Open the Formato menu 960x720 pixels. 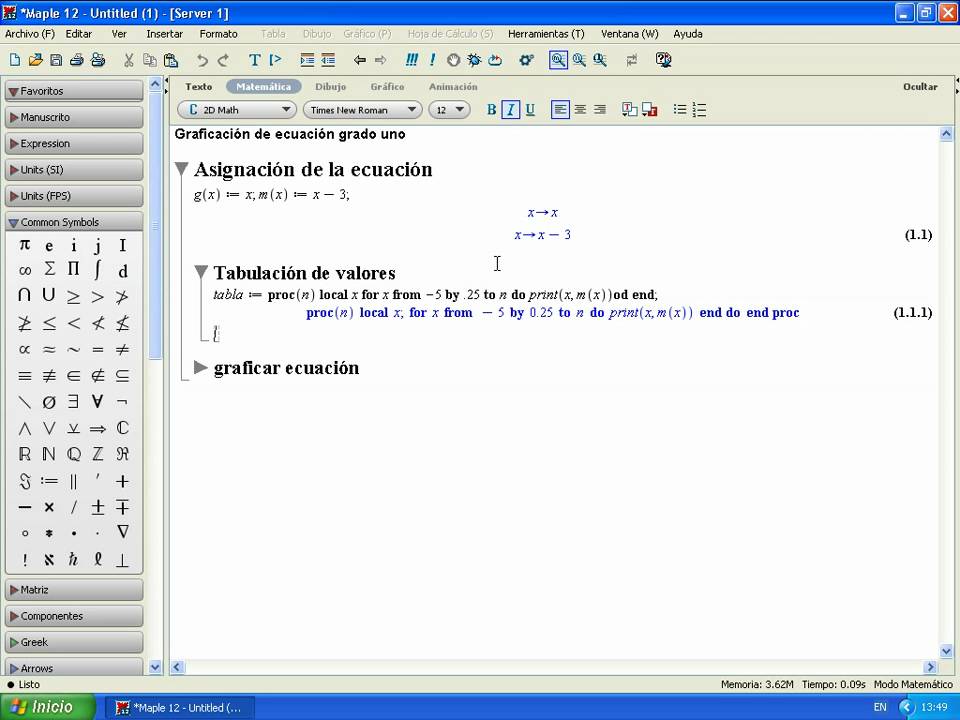(219, 34)
